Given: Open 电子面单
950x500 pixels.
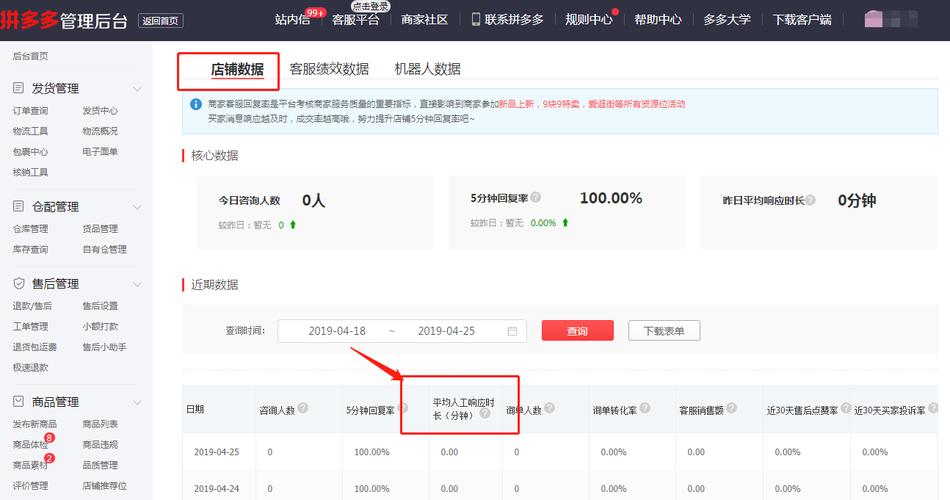Looking at the screenshot, I should [x=100, y=152].
